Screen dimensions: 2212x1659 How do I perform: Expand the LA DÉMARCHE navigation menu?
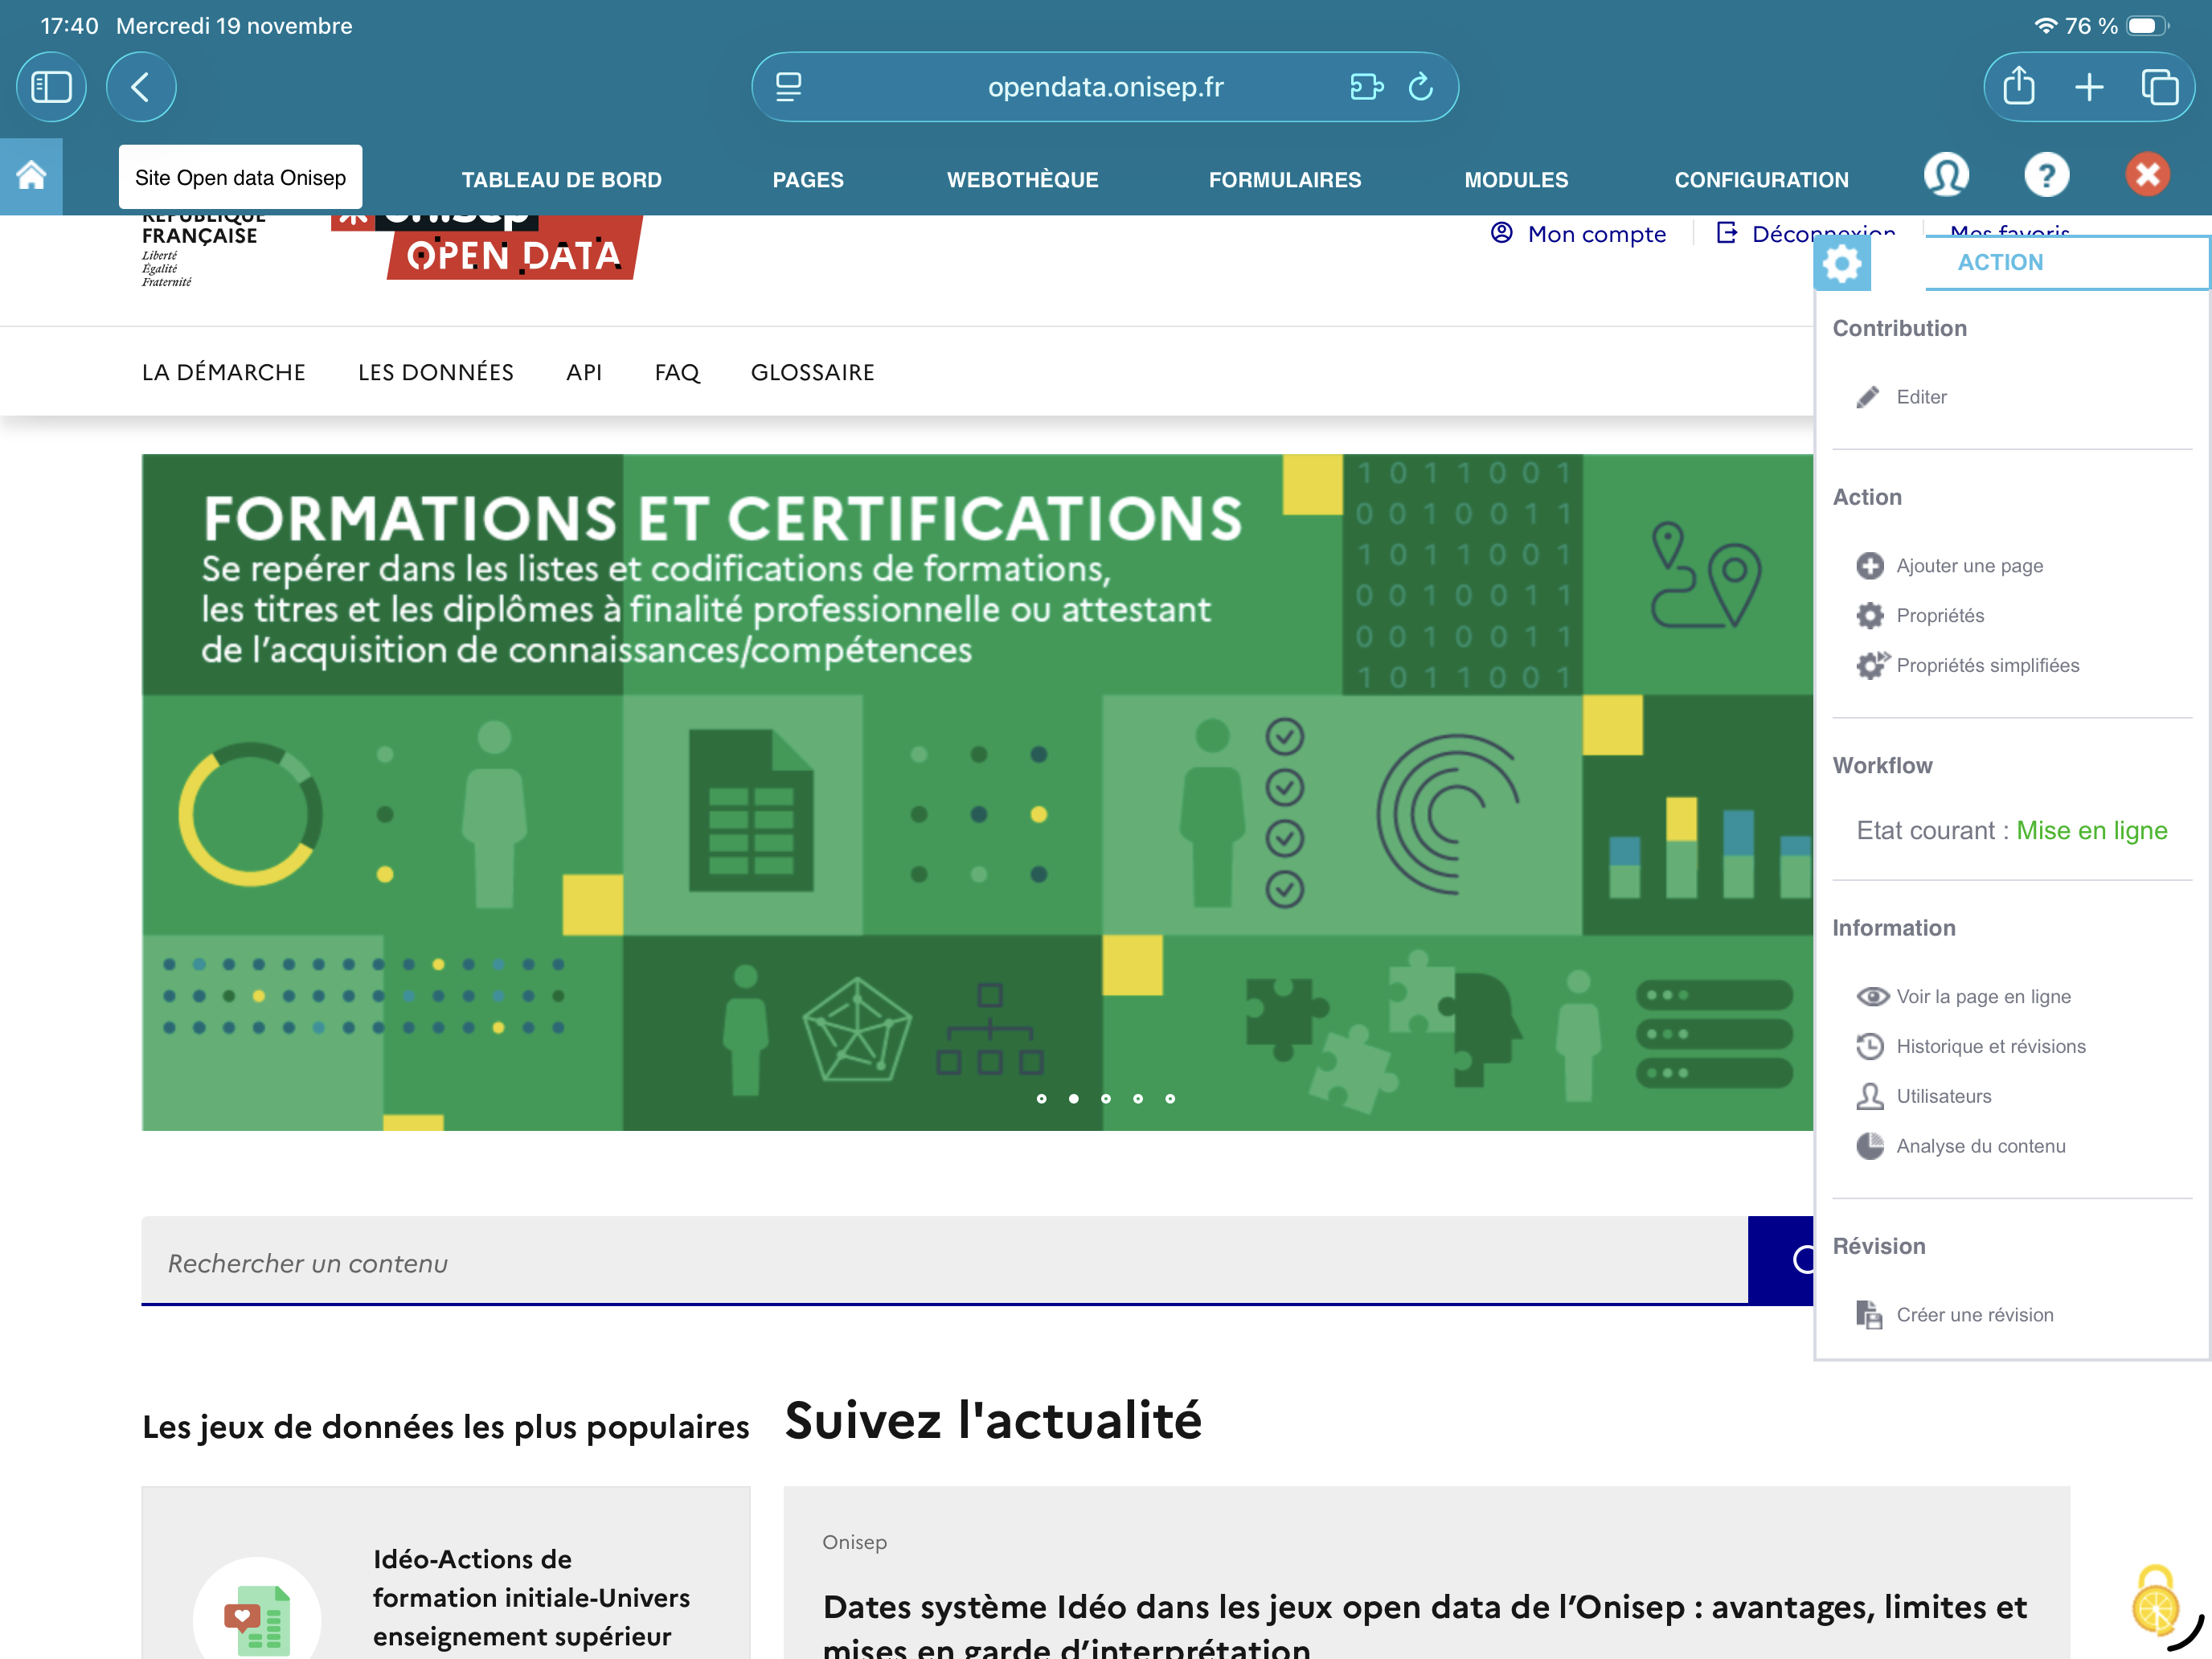[x=223, y=372]
